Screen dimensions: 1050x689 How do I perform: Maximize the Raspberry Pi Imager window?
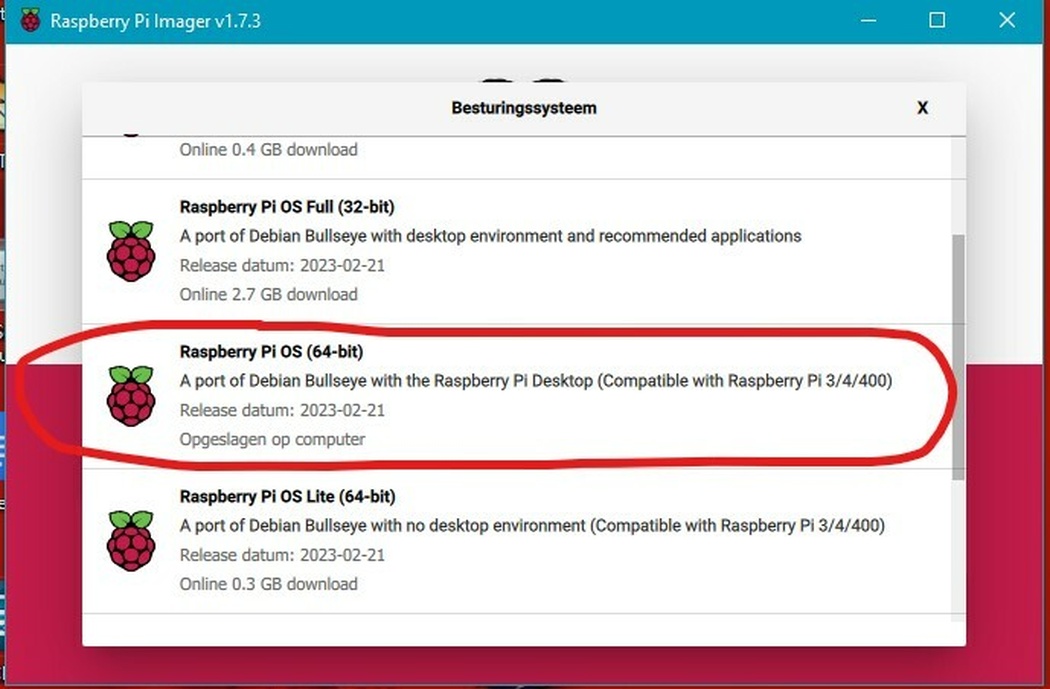coord(937,20)
